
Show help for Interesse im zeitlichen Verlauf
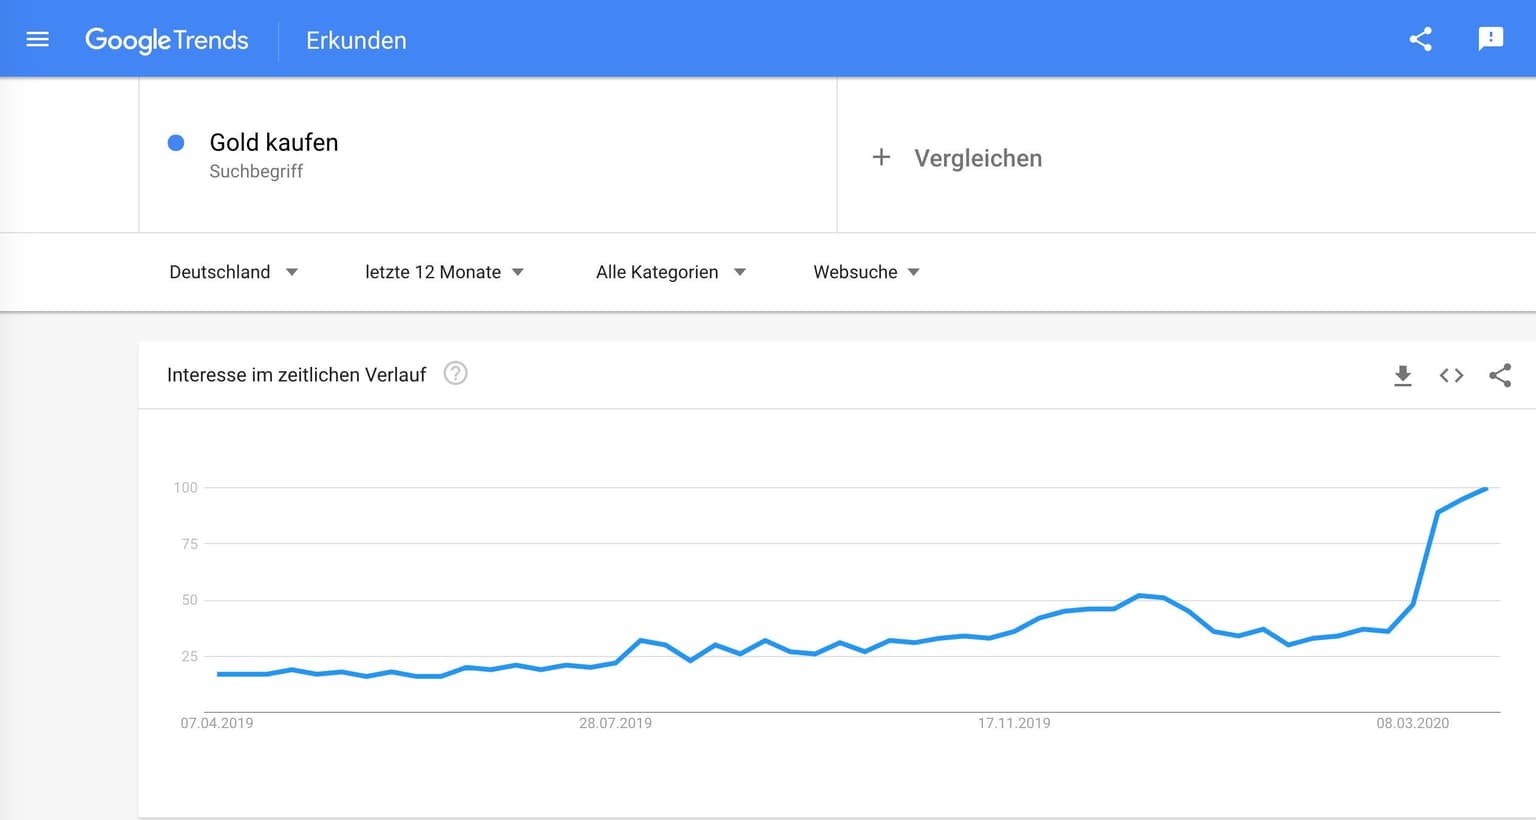(455, 374)
